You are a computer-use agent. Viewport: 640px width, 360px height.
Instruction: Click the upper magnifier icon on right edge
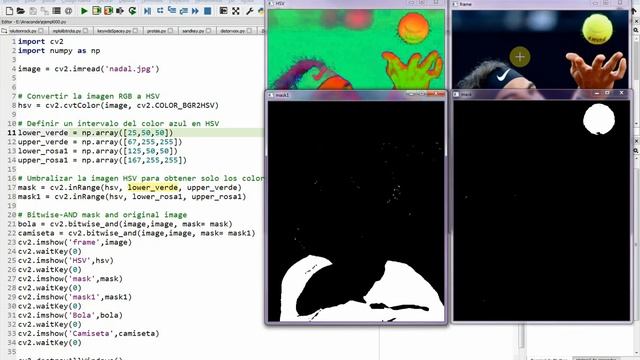(x=636, y=30)
